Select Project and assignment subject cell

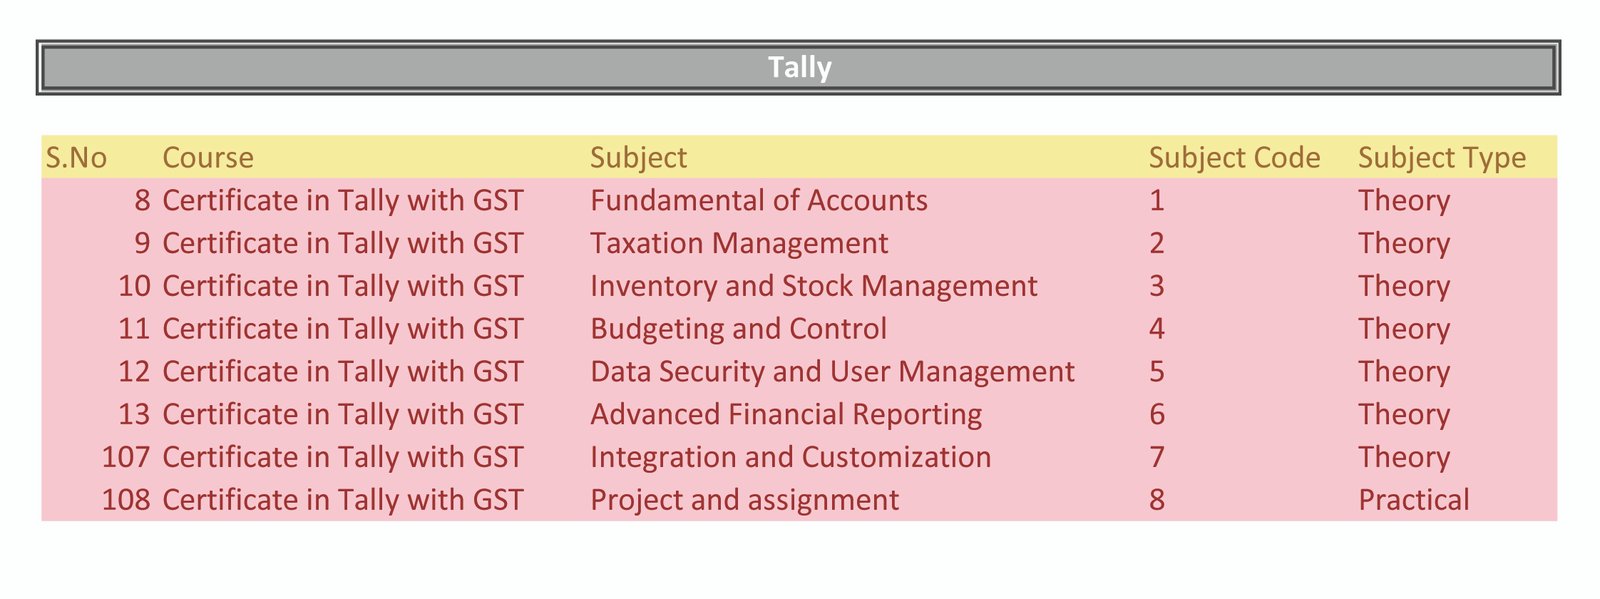744,501
